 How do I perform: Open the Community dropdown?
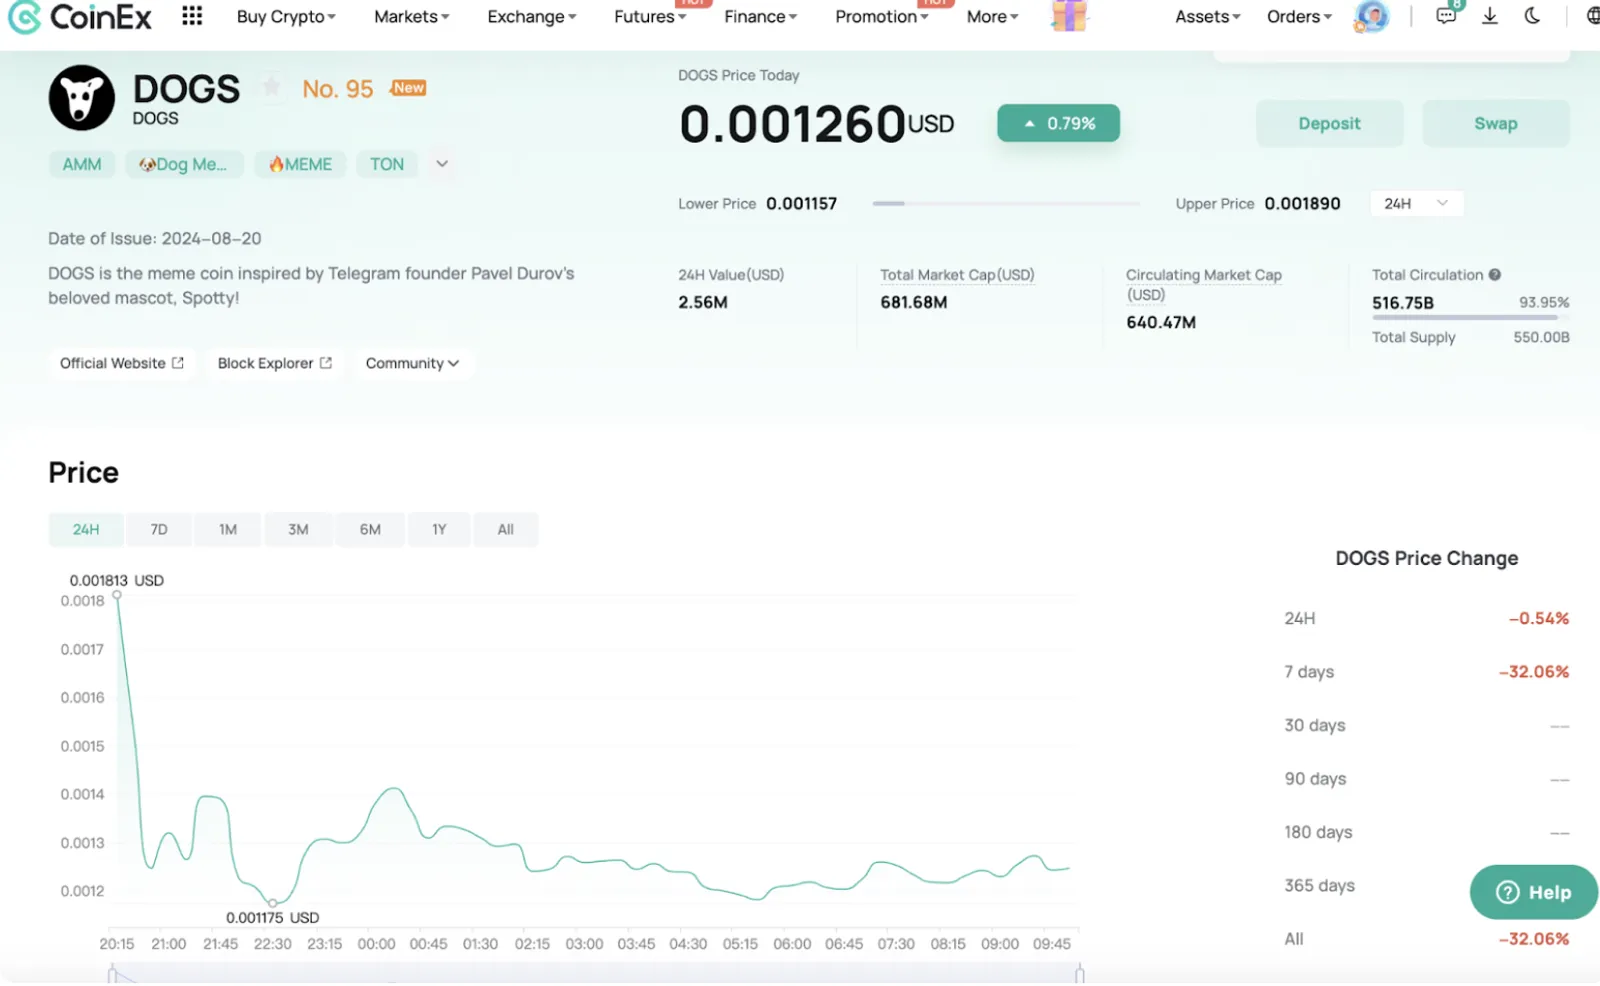pyautogui.click(x=412, y=363)
